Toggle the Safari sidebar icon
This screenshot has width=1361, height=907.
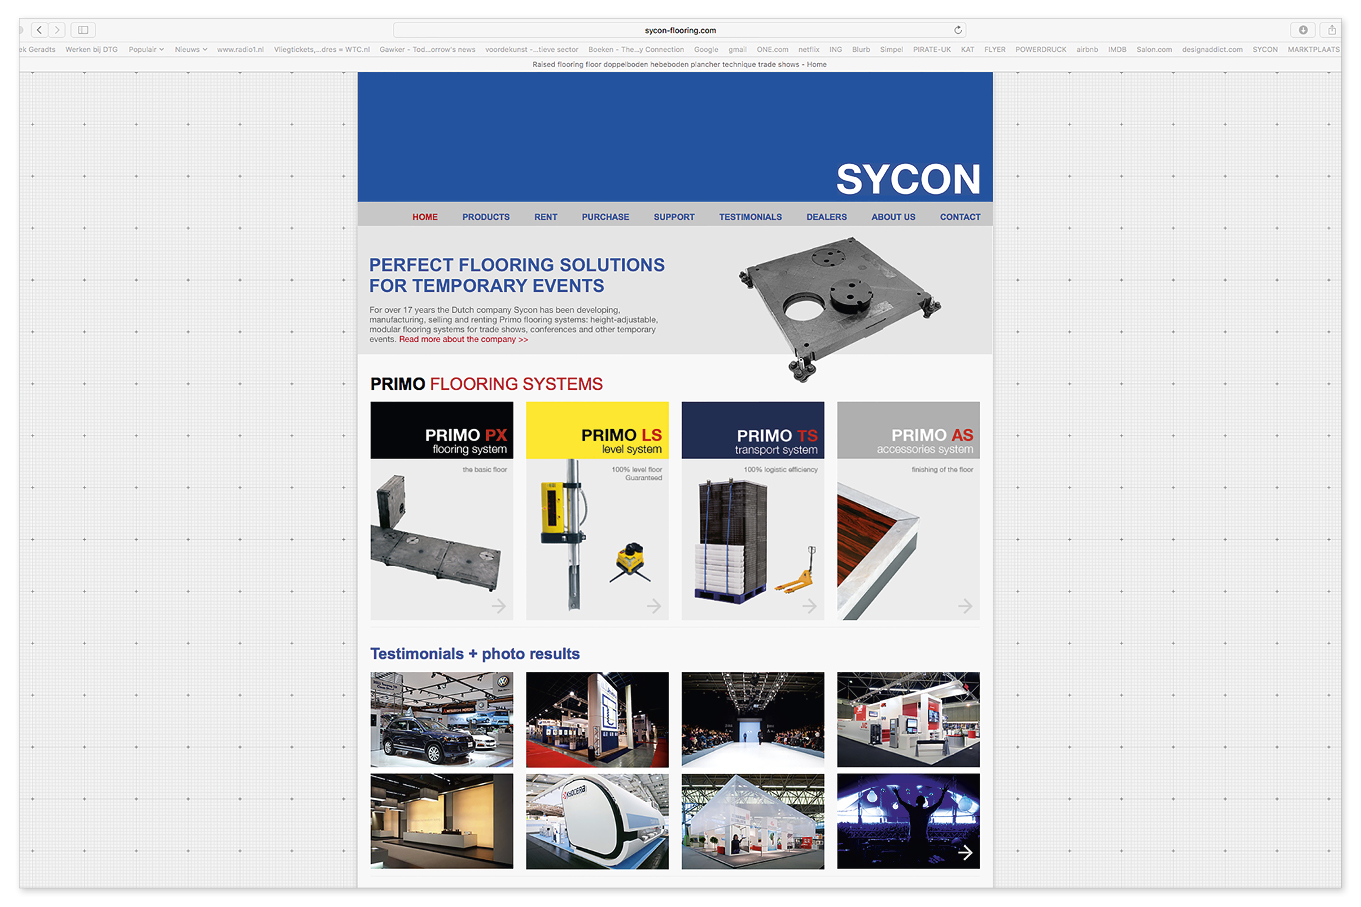(83, 30)
